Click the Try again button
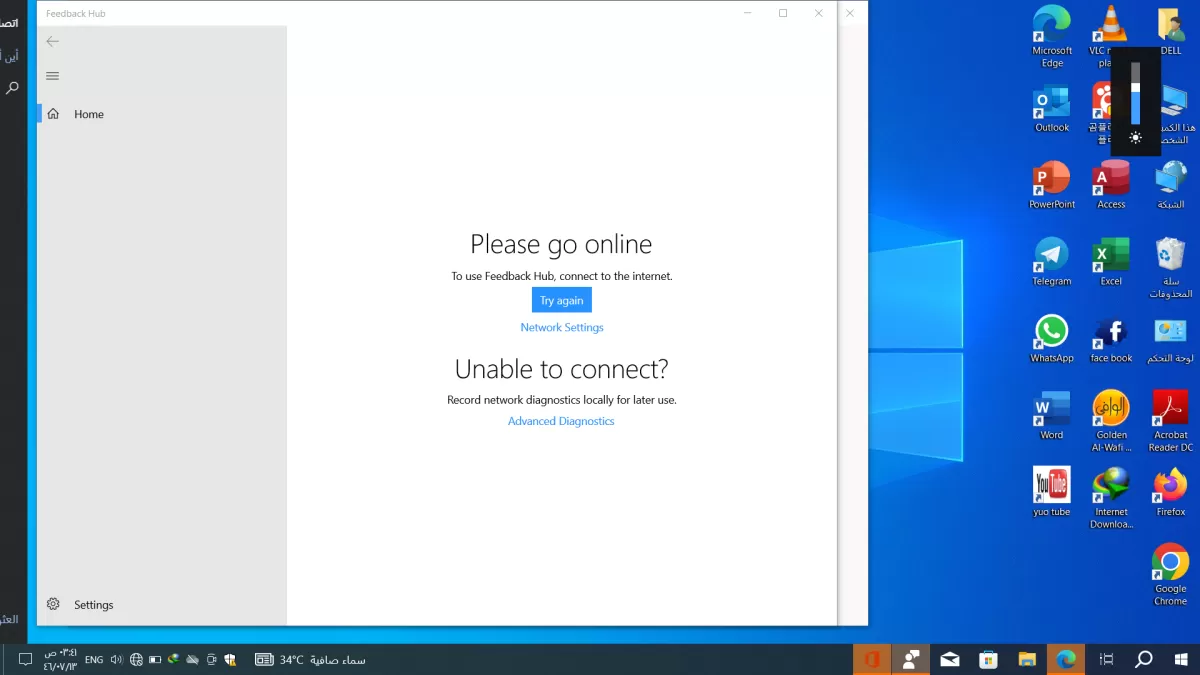Viewport: 1200px width, 675px height. click(561, 300)
